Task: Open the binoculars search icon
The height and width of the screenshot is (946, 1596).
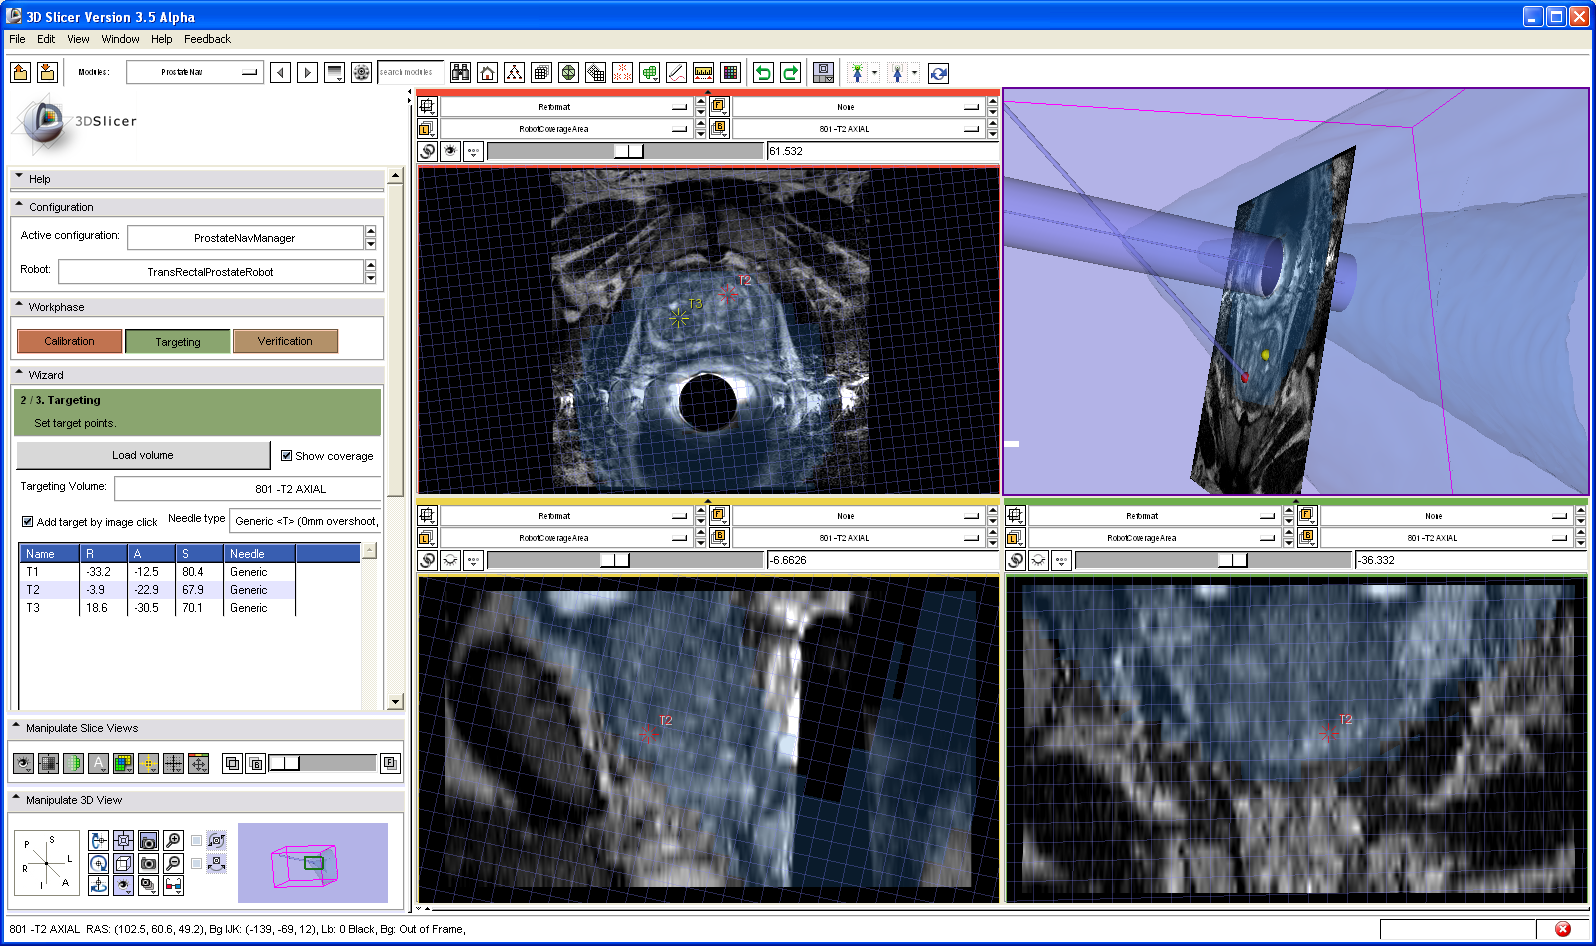Action: click(x=460, y=73)
